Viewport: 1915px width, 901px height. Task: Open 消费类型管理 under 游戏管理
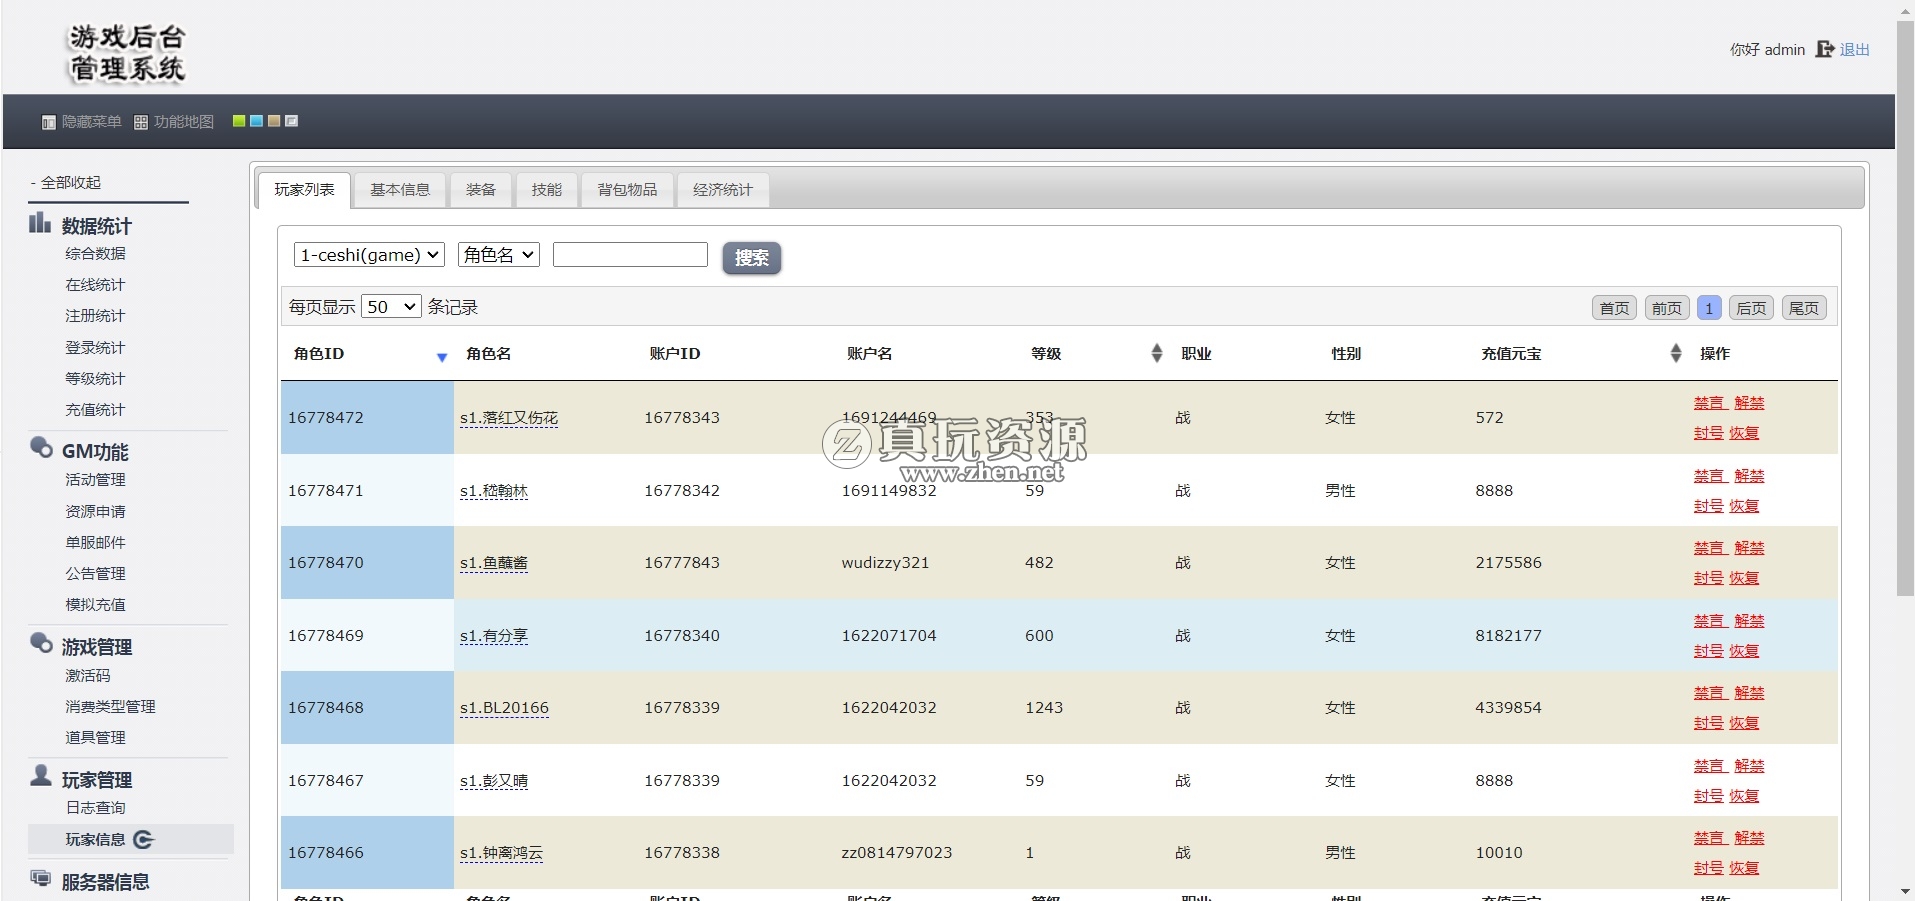tap(110, 707)
